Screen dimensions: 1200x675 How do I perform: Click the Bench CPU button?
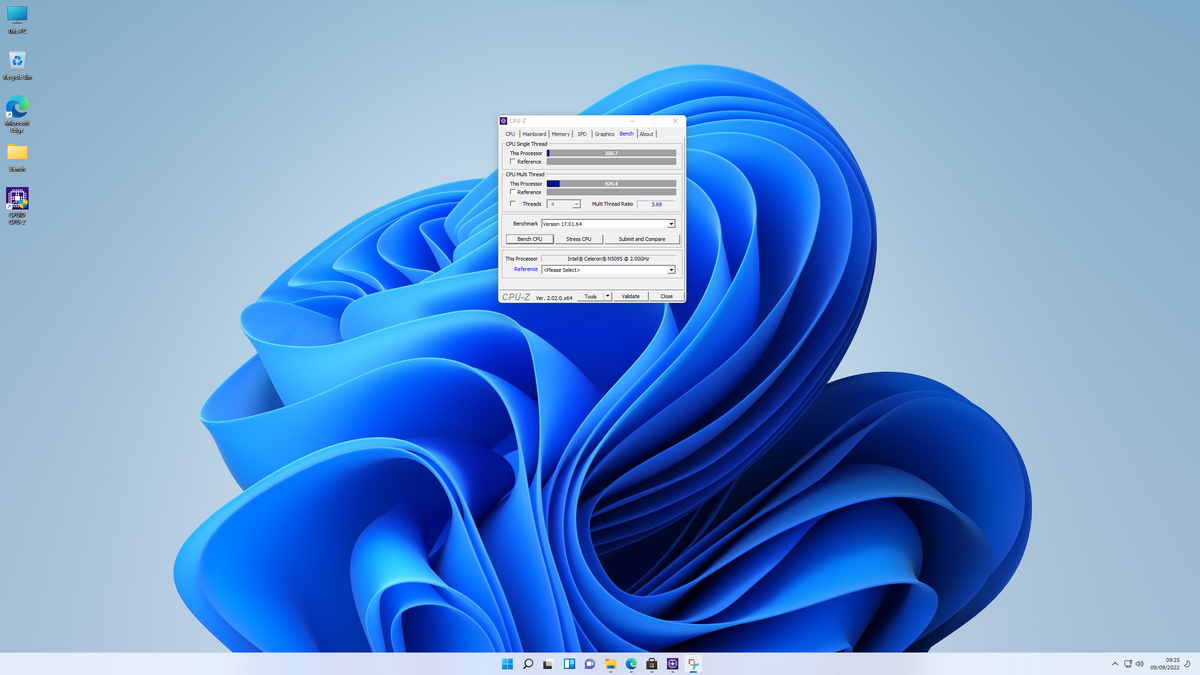point(530,239)
